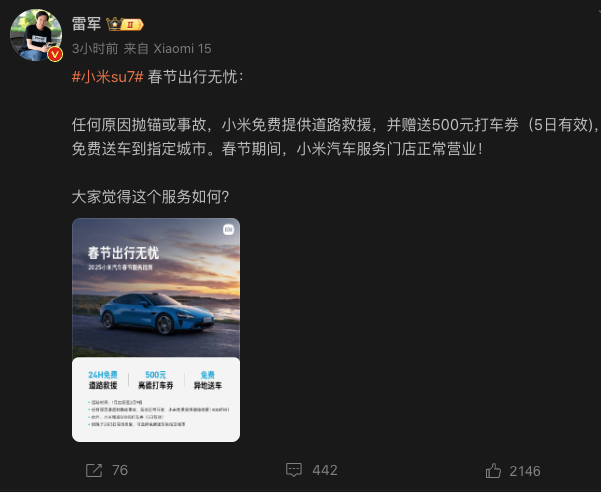Click the 大家觉得这个服务如何 text line
This screenshot has width=601, height=492.
click(150, 197)
